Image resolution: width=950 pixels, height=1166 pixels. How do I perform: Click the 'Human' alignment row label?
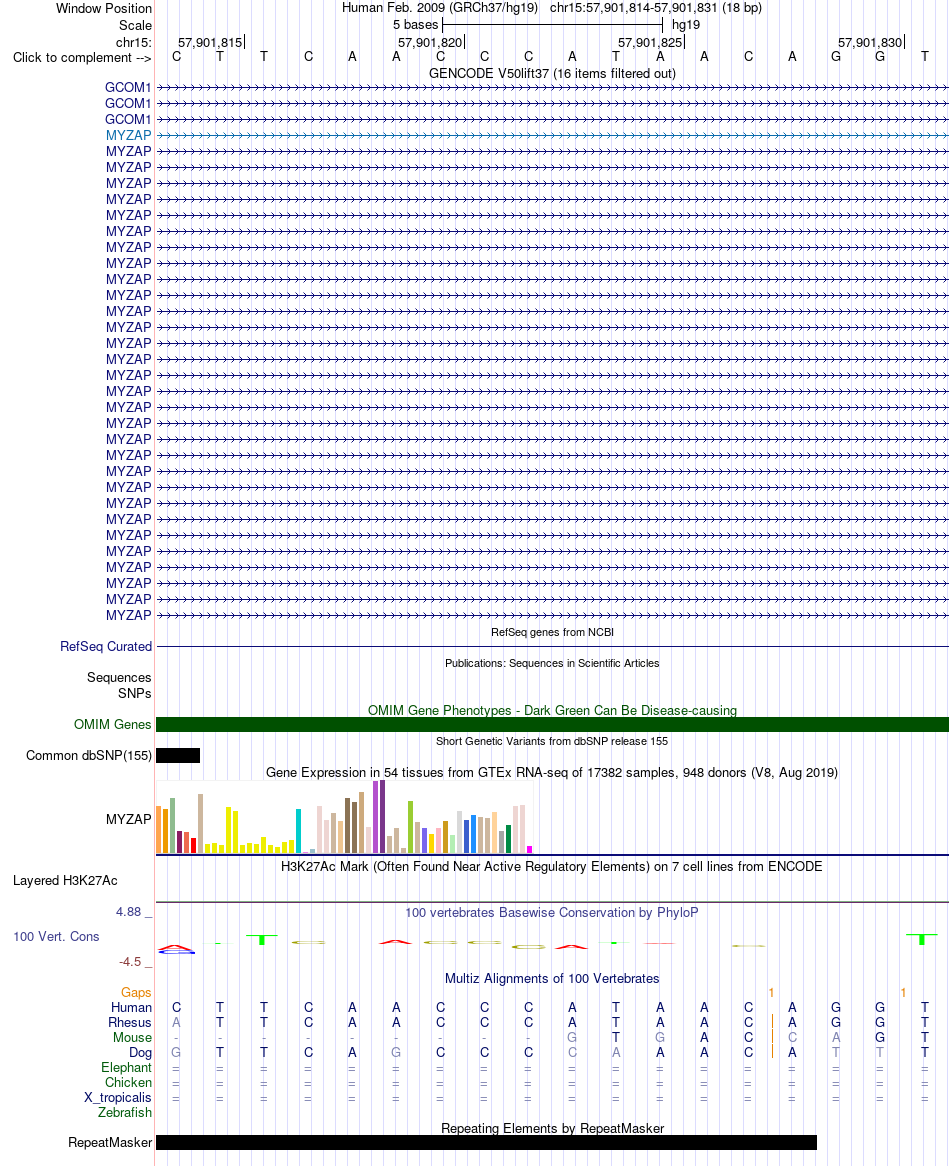click(132, 1008)
